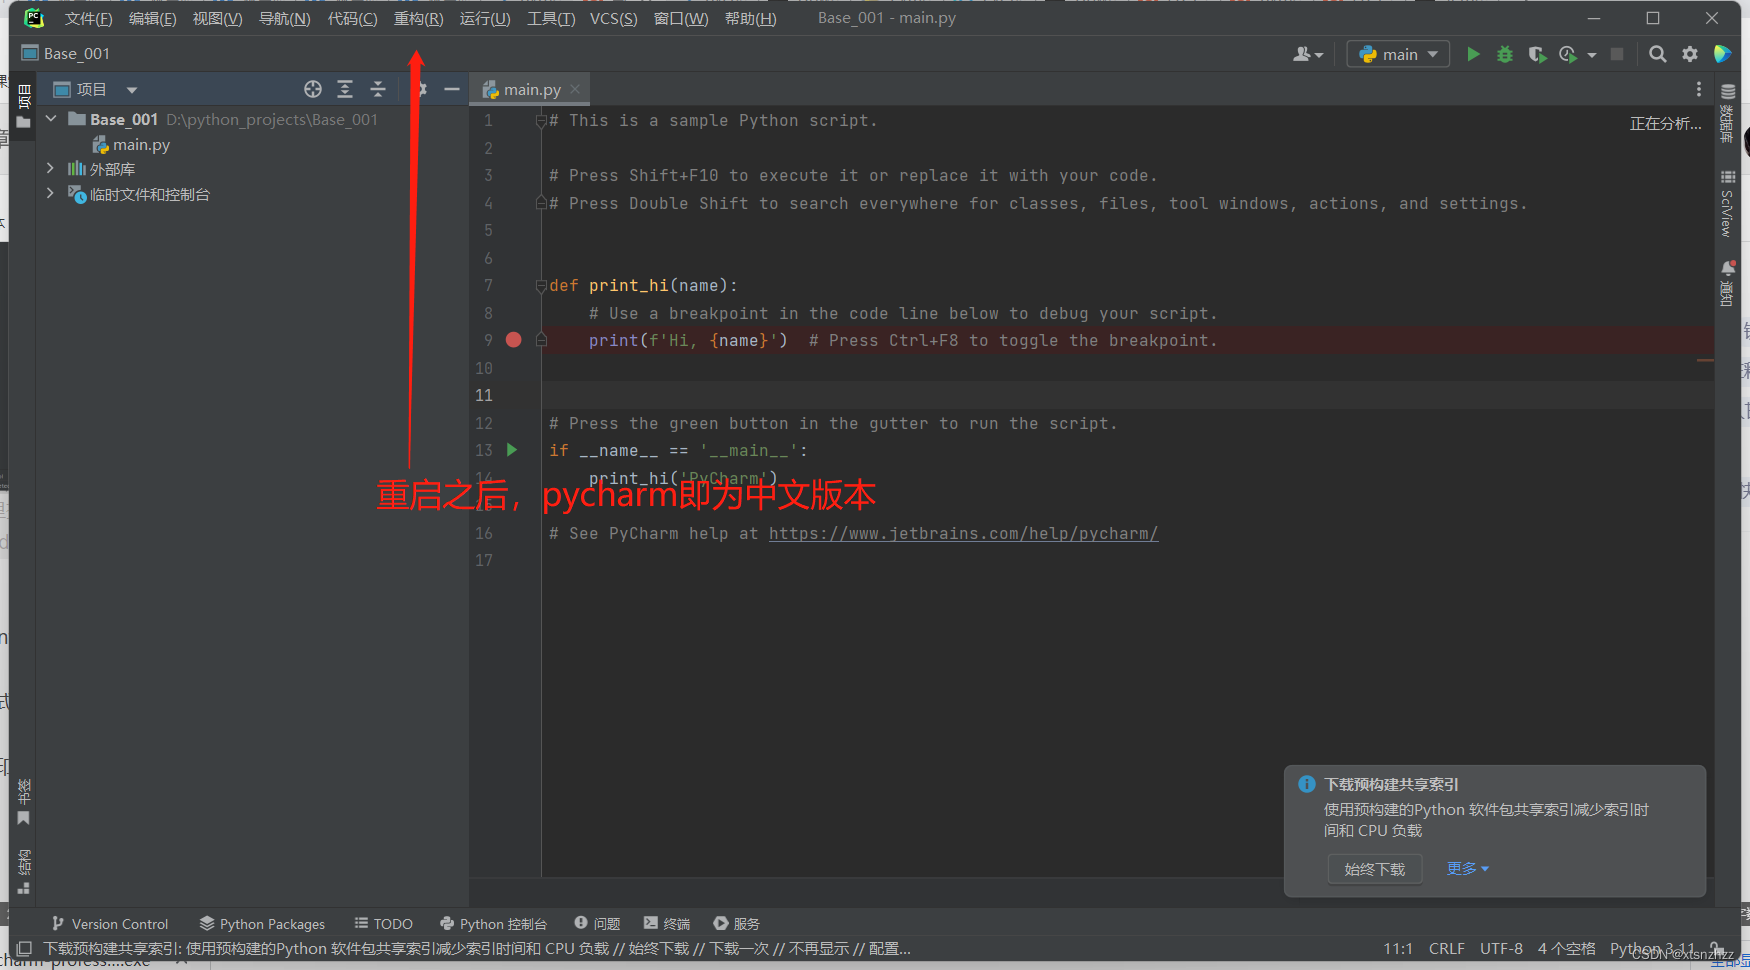
Task: Toggle the red breakpoint on line 9
Action: point(514,340)
